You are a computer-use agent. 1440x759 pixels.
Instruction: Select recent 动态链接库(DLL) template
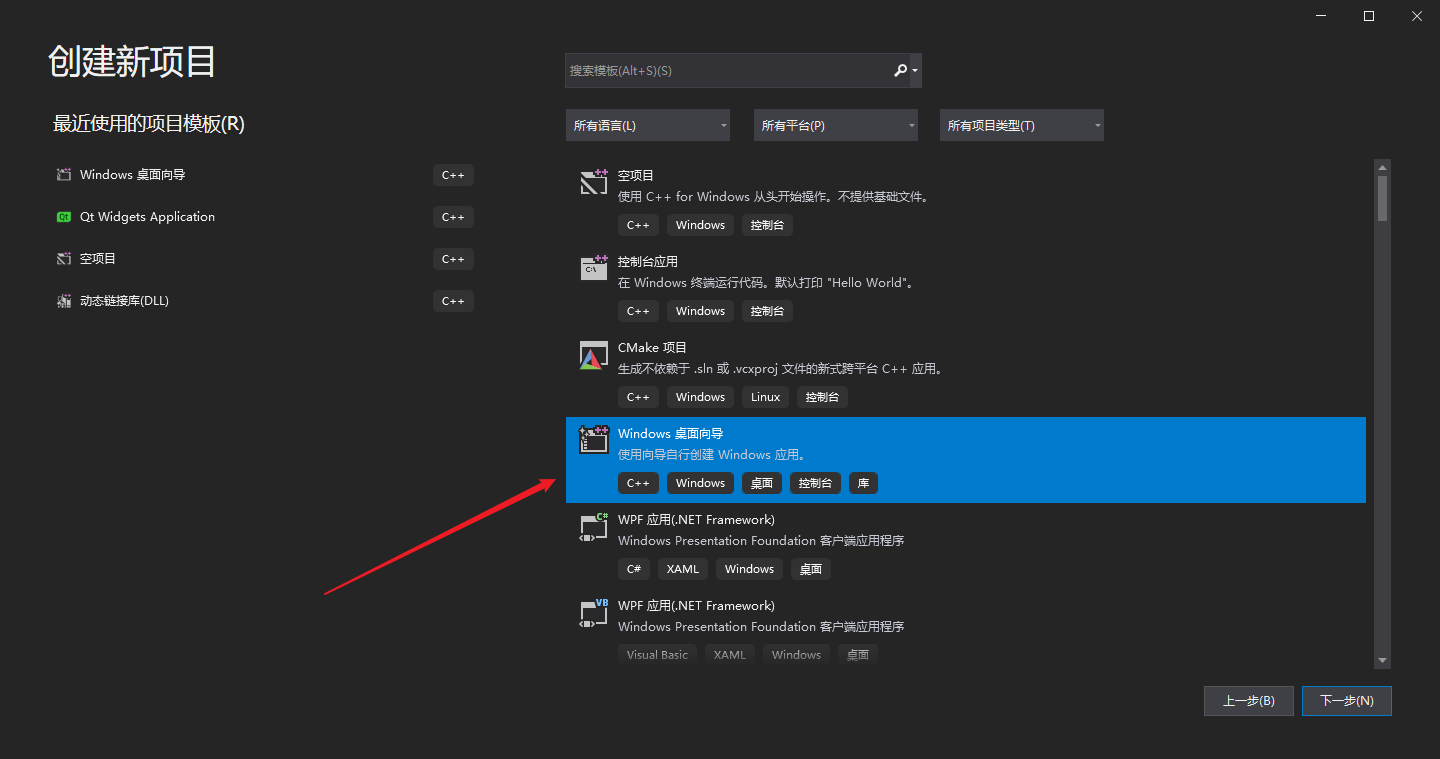tap(124, 301)
